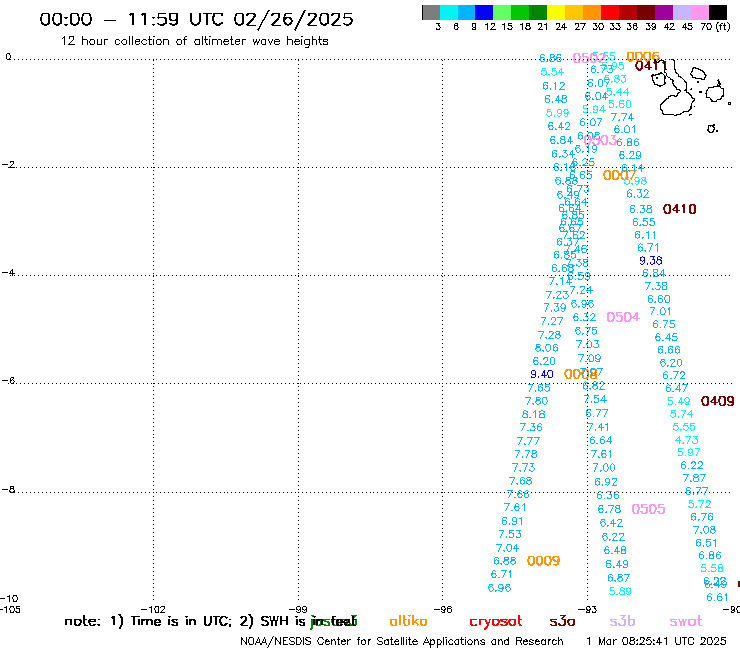Click the wave height value 5.60
Viewport: 740px width, 650px height.
pos(620,104)
